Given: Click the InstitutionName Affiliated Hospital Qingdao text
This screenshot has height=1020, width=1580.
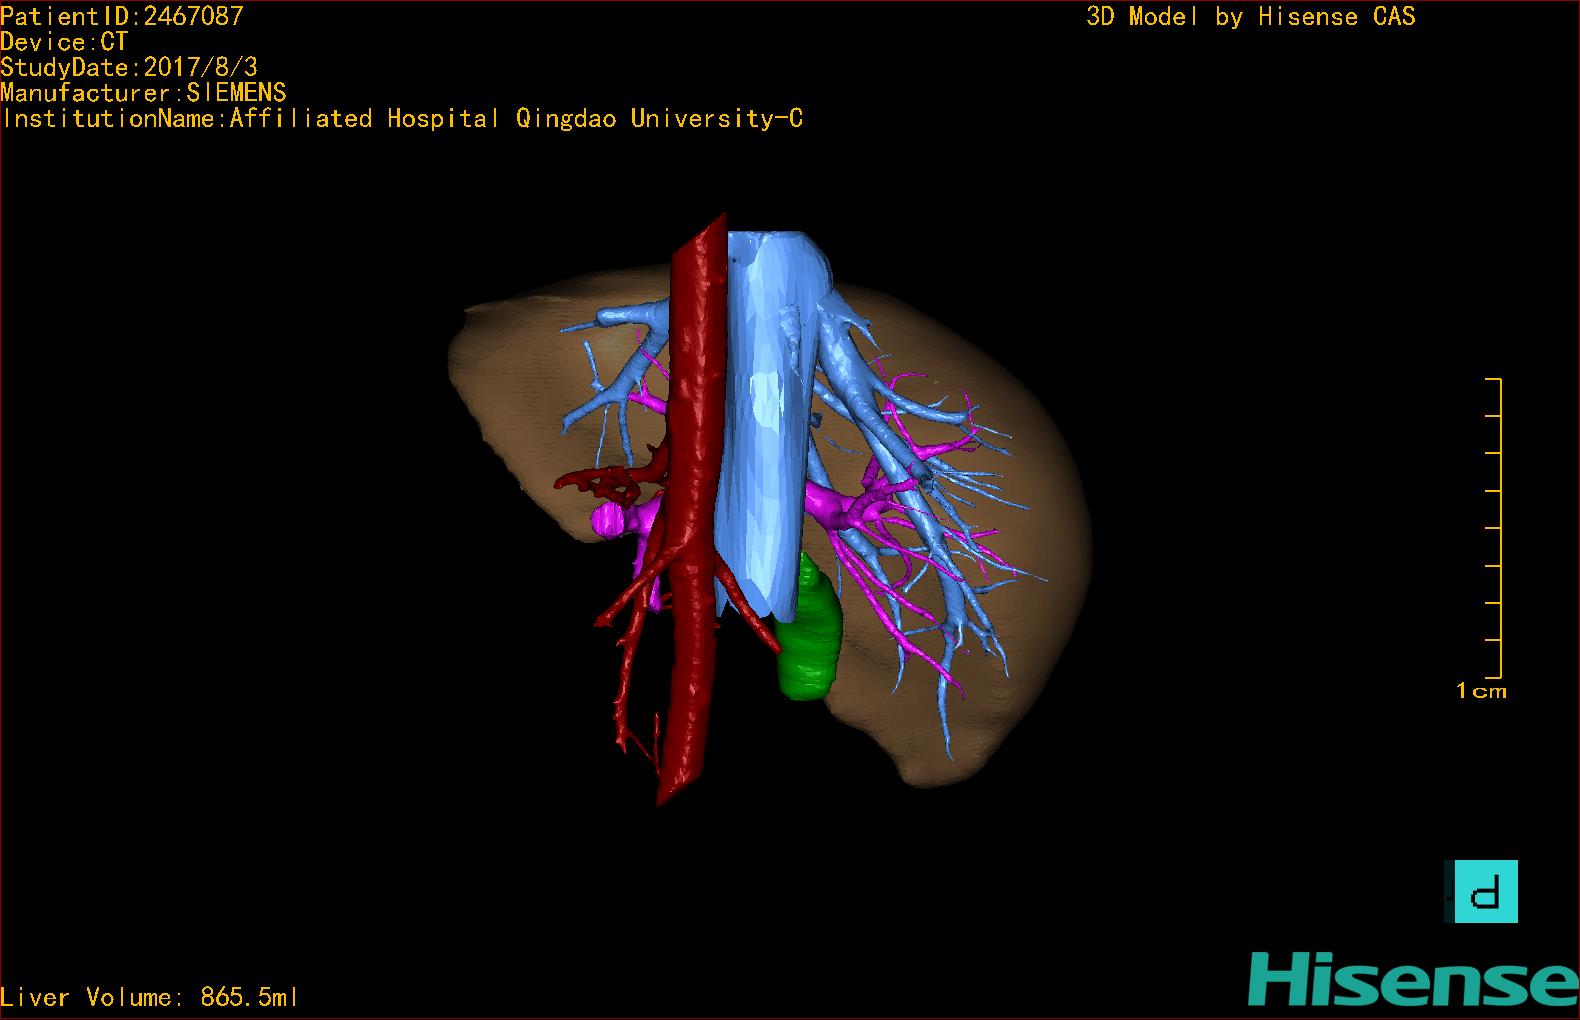Looking at the screenshot, I should [403, 119].
